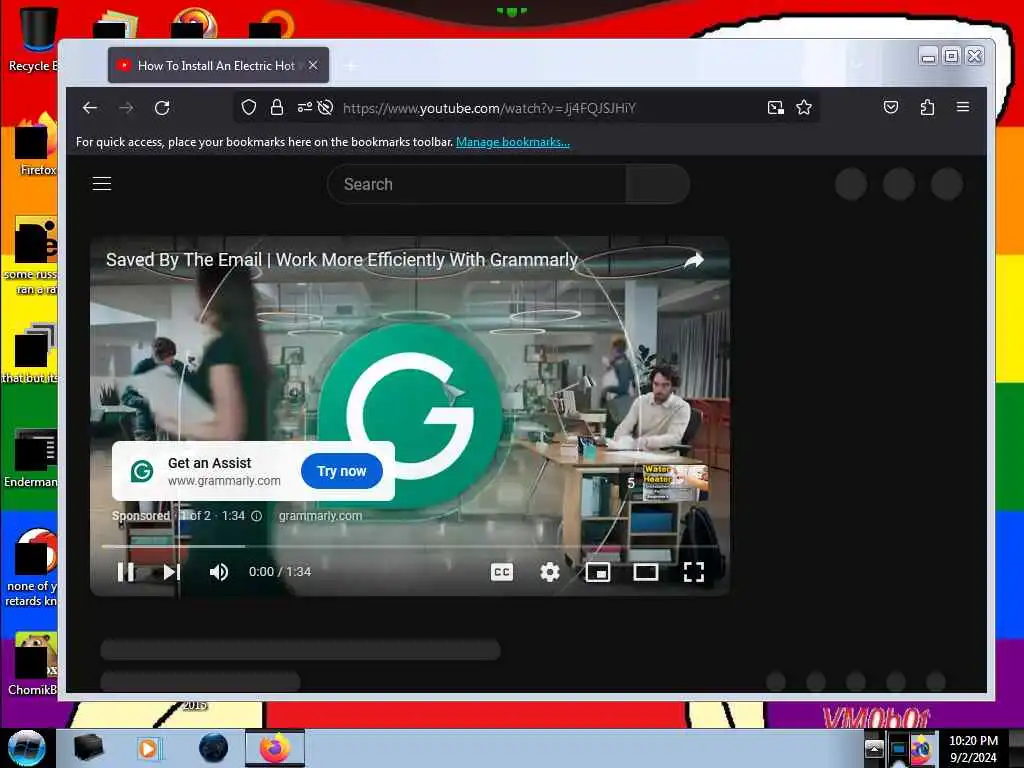Image resolution: width=1024 pixels, height=768 pixels.
Task: Toggle theater mode on the player
Action: (645, 572)
